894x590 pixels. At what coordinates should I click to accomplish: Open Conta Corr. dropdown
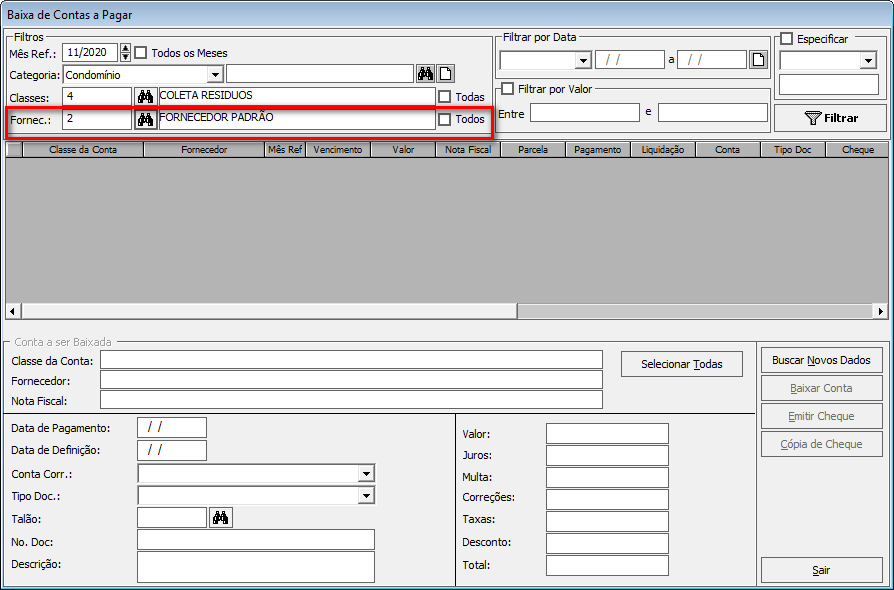[x=367, y=473]
